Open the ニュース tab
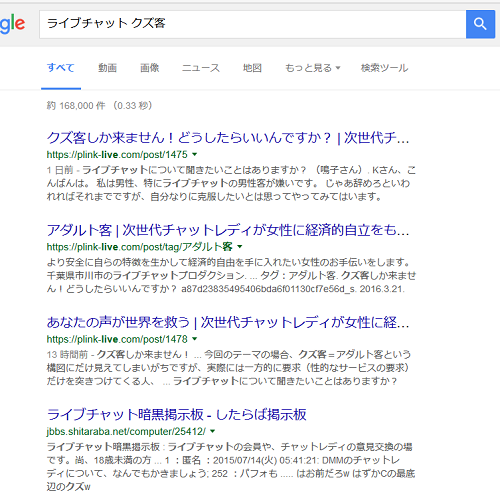This screenshot has height=494, width=500. click(x=201, y=68)
